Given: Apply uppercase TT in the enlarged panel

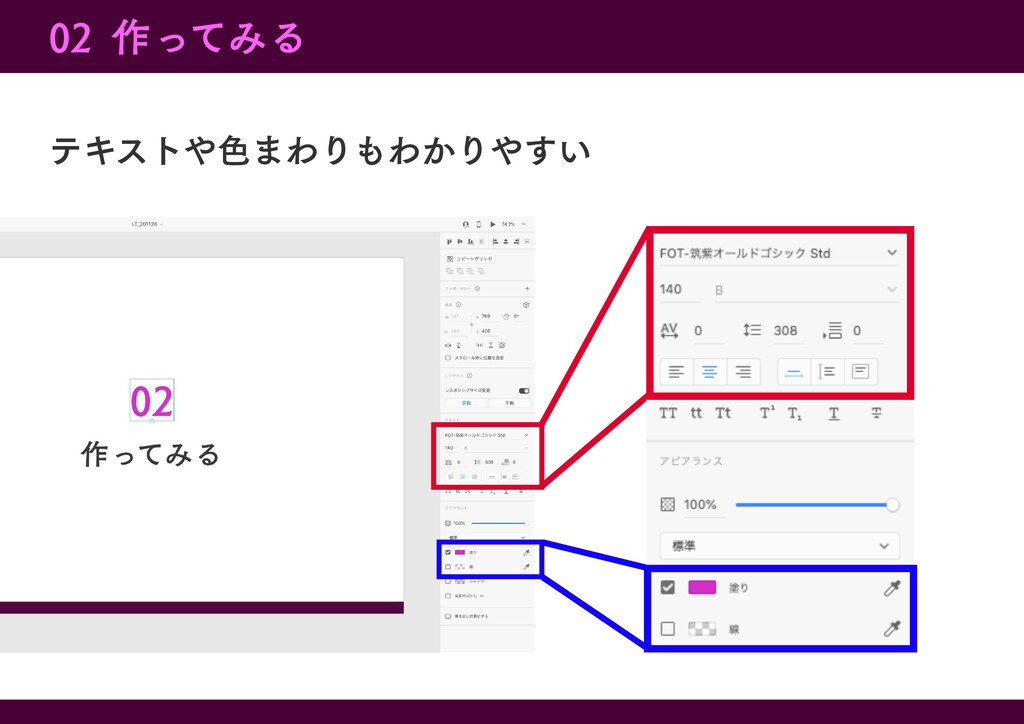Looking at the screenshot, I should 668,413.
